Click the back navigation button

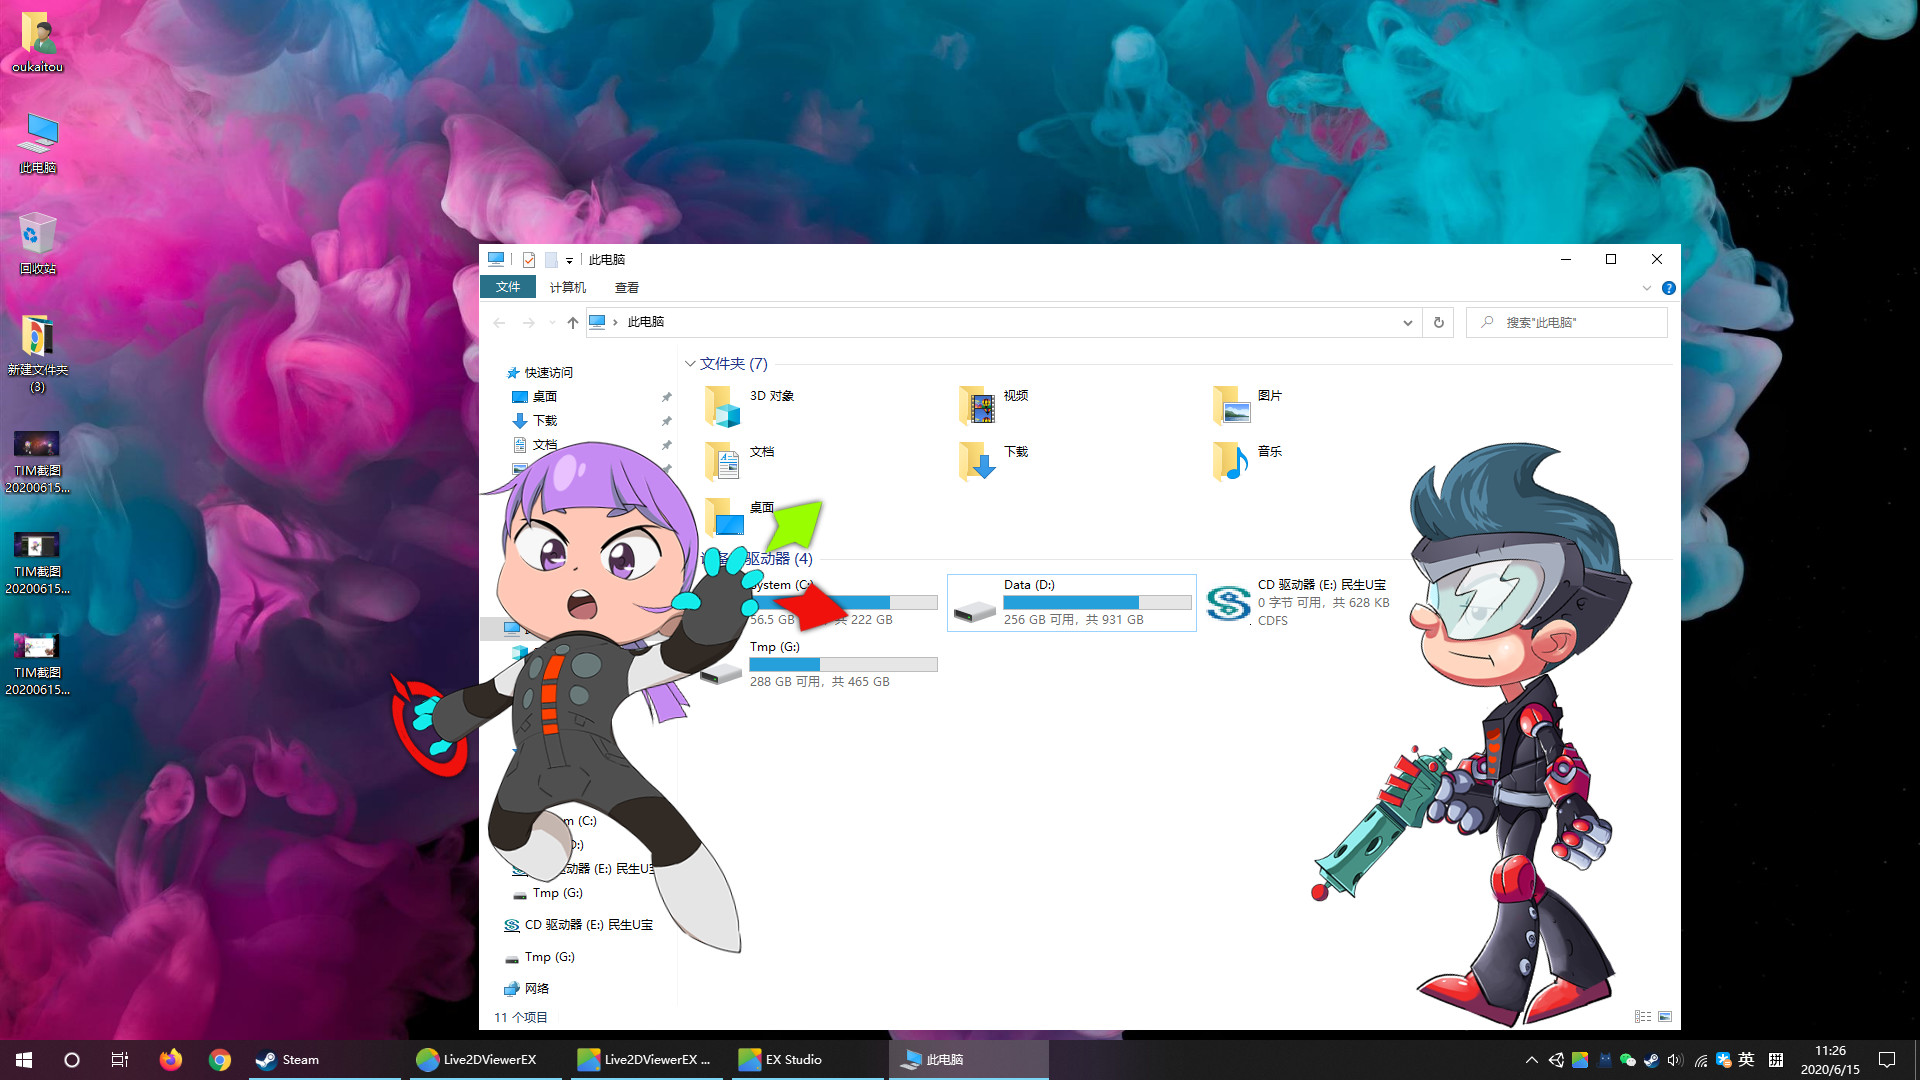(499, 322)
